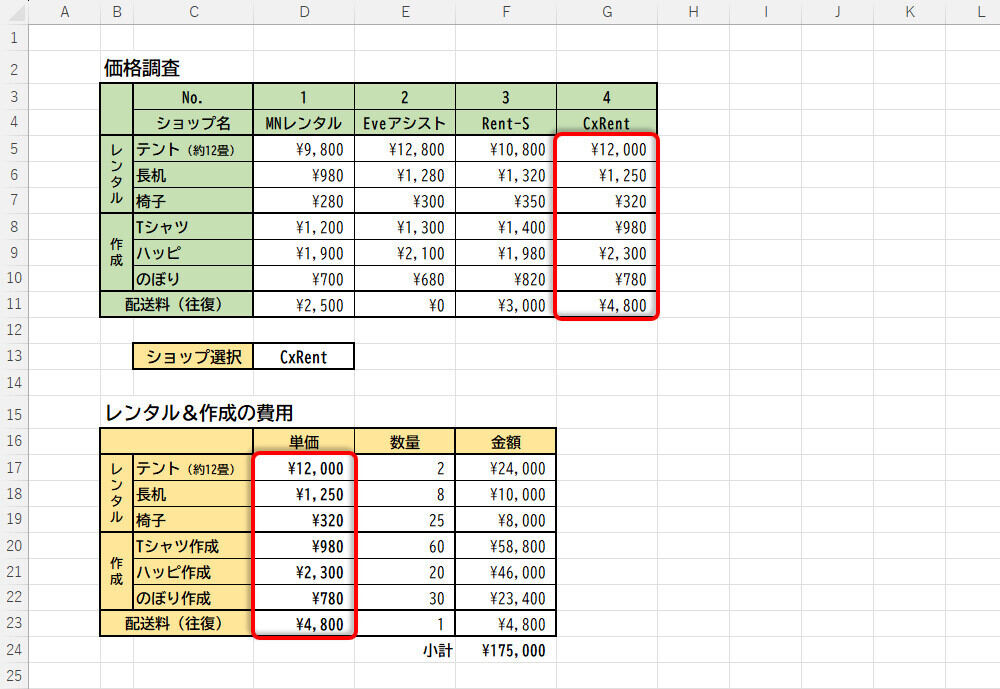This screenshot has height=689, width=1000.
Task: Click the ¥2,100 ハッピ price cell
Action: [405, 253]
